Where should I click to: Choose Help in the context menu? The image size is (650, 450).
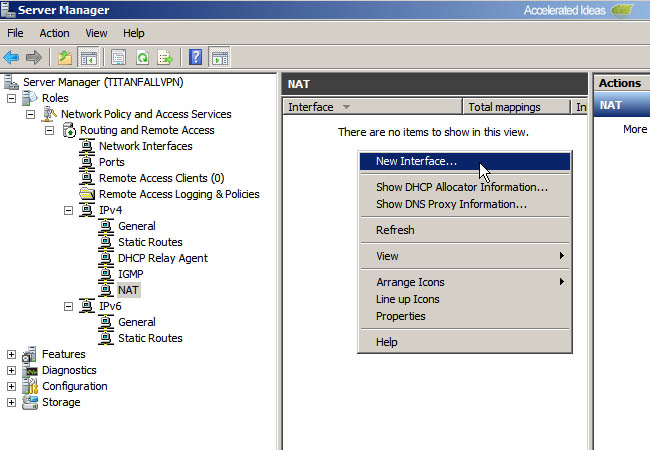(x=465, y=342)
